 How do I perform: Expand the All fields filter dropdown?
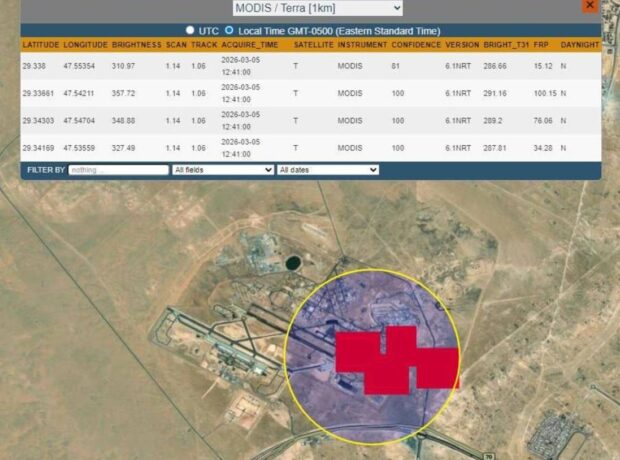pyautogui.click(x=223, y=170)
